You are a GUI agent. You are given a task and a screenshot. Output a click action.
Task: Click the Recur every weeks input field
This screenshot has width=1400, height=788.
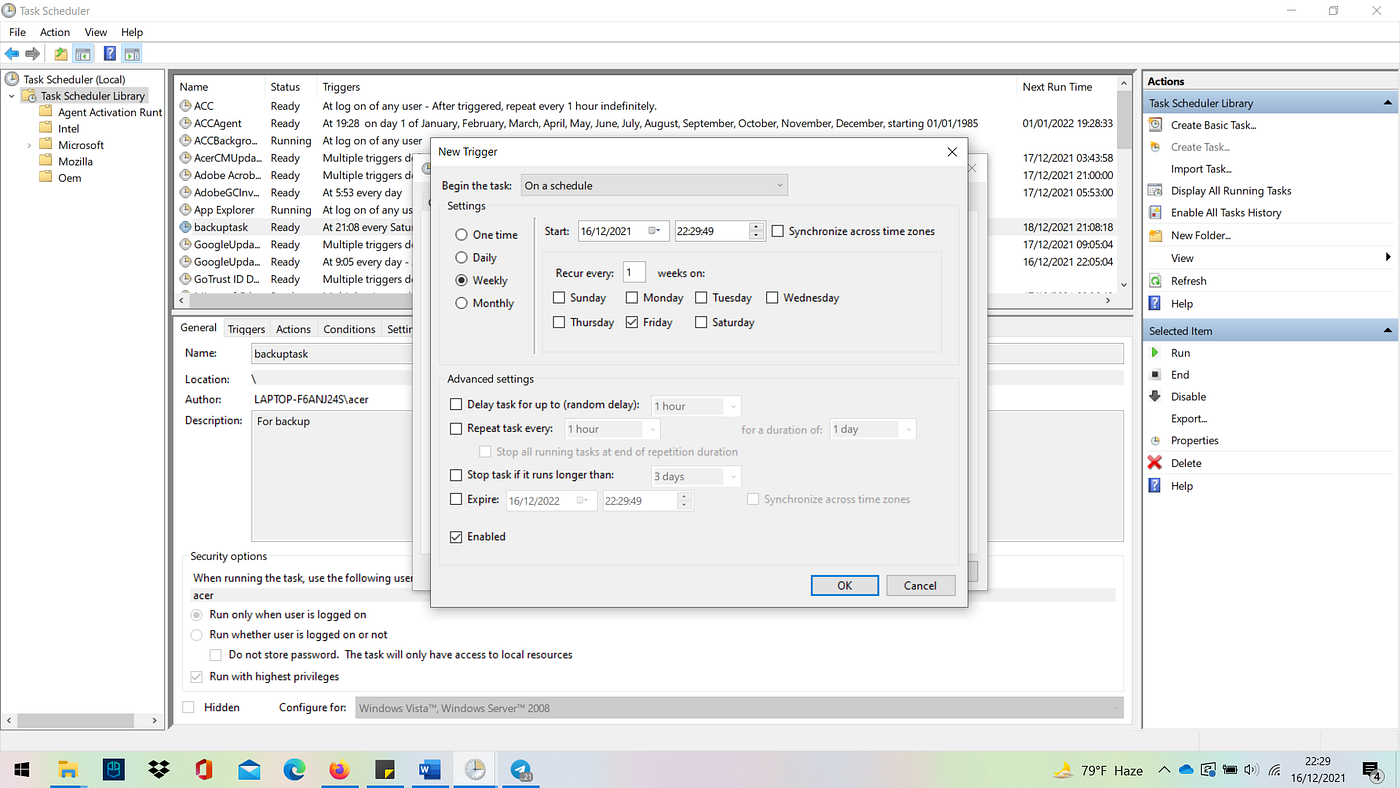[634, 271]
